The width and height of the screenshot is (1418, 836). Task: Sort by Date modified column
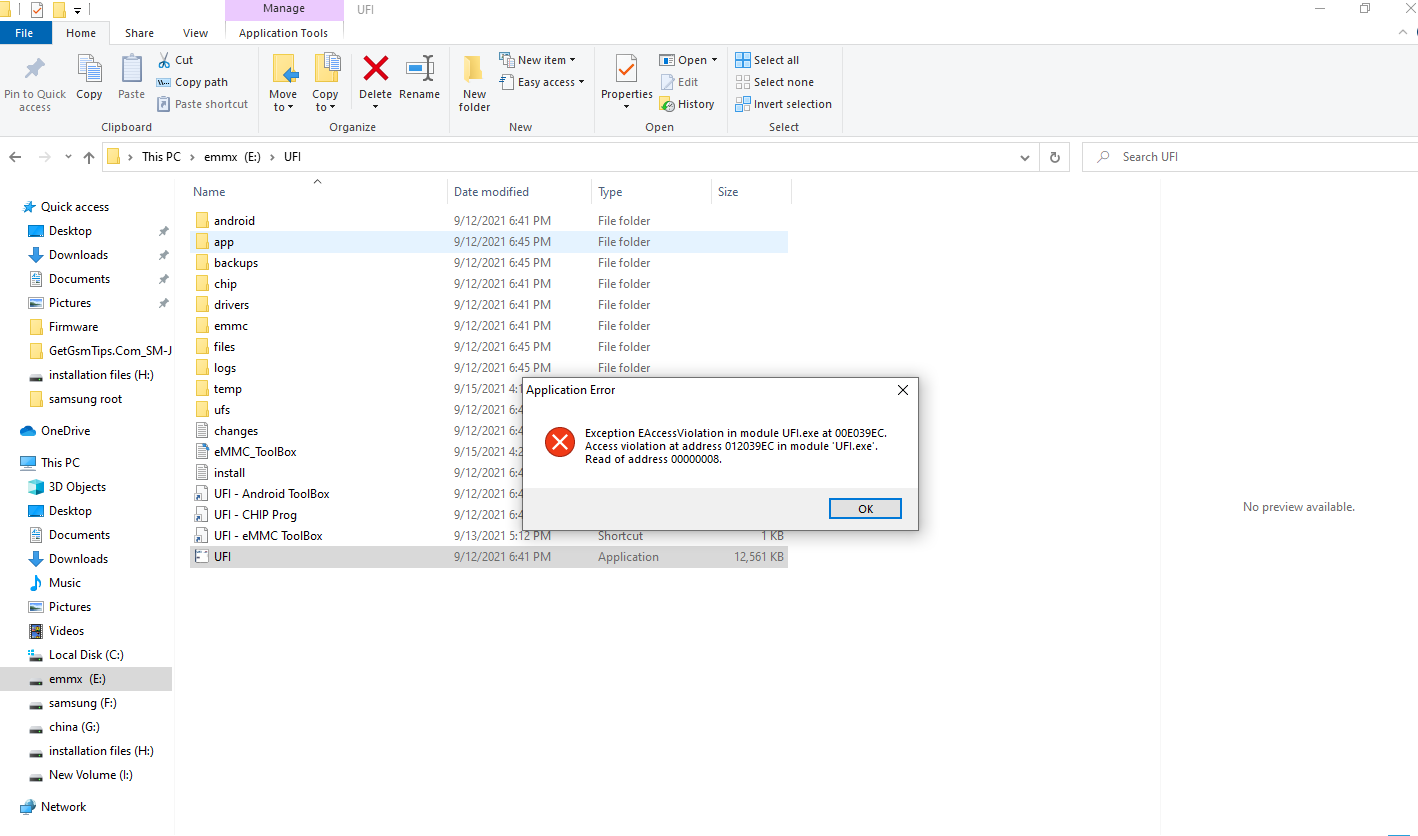point(519,192)
